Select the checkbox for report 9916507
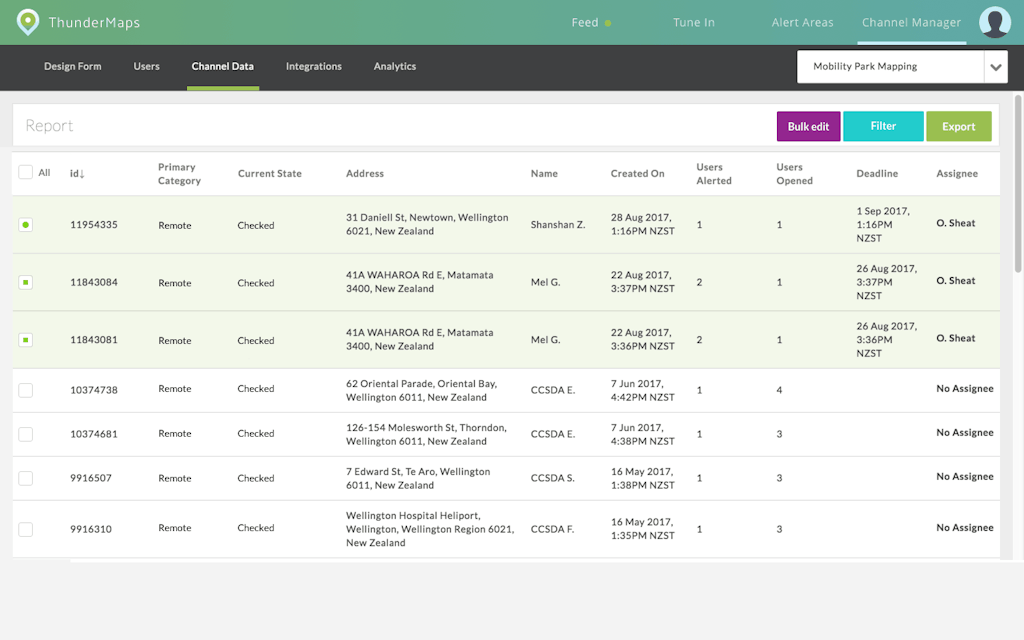The width and height of the screenshot is (1024, 640). 26,478
